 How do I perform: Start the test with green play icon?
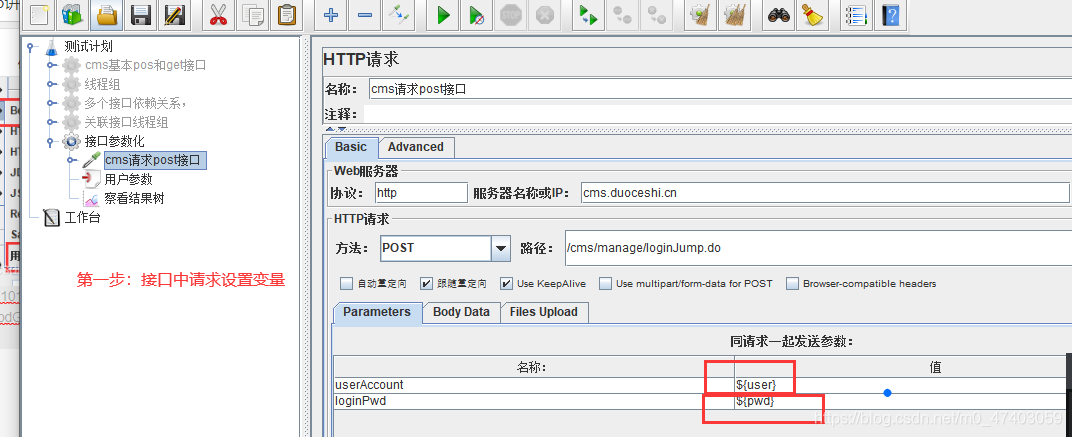point(443,14)
